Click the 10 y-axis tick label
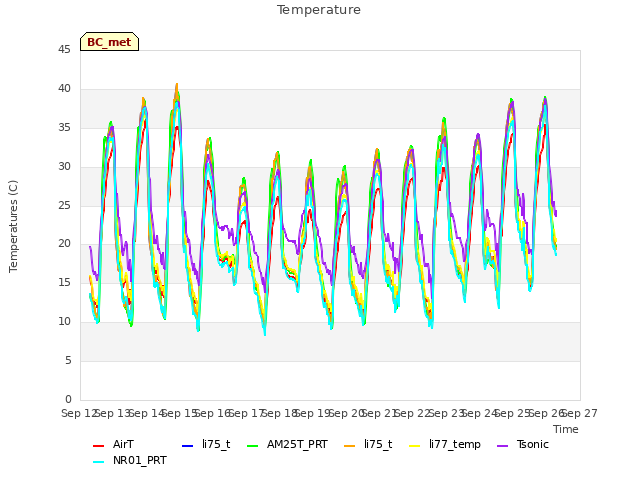640x480 pixels. [x=64, y=322]
